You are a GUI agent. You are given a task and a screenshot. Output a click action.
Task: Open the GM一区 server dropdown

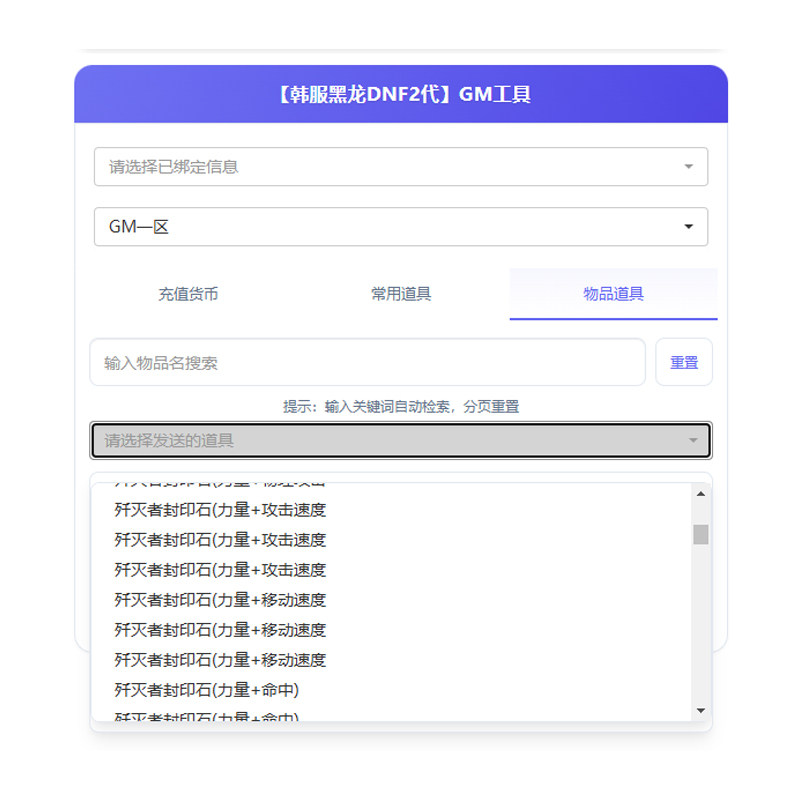[x=401, y=227]
